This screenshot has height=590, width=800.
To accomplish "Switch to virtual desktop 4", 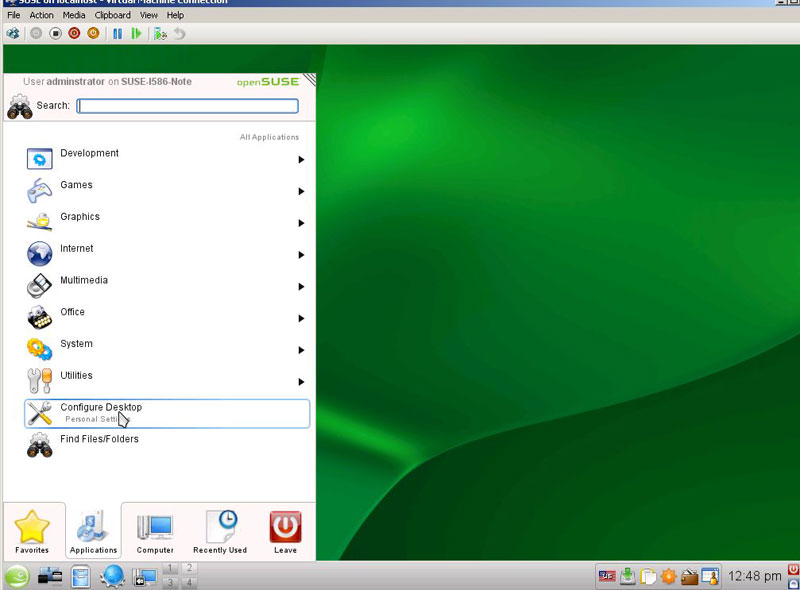I will click(x=189, y=582).
